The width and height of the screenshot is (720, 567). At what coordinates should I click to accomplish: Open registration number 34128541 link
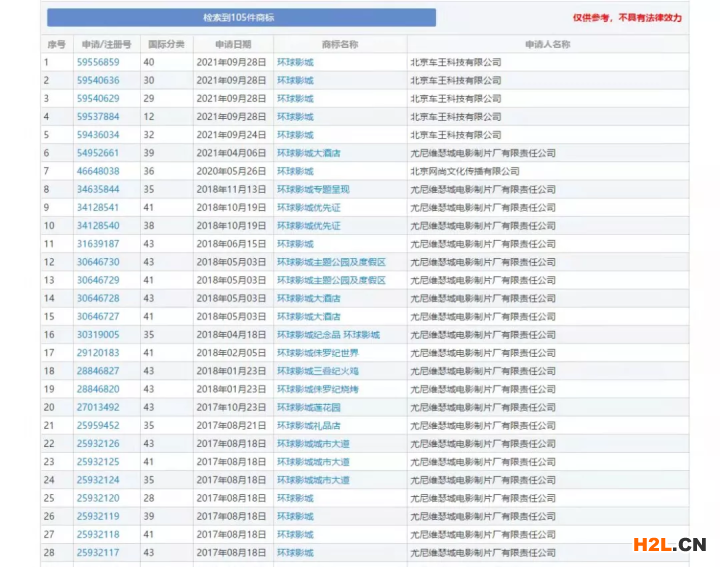pos(98,208)
